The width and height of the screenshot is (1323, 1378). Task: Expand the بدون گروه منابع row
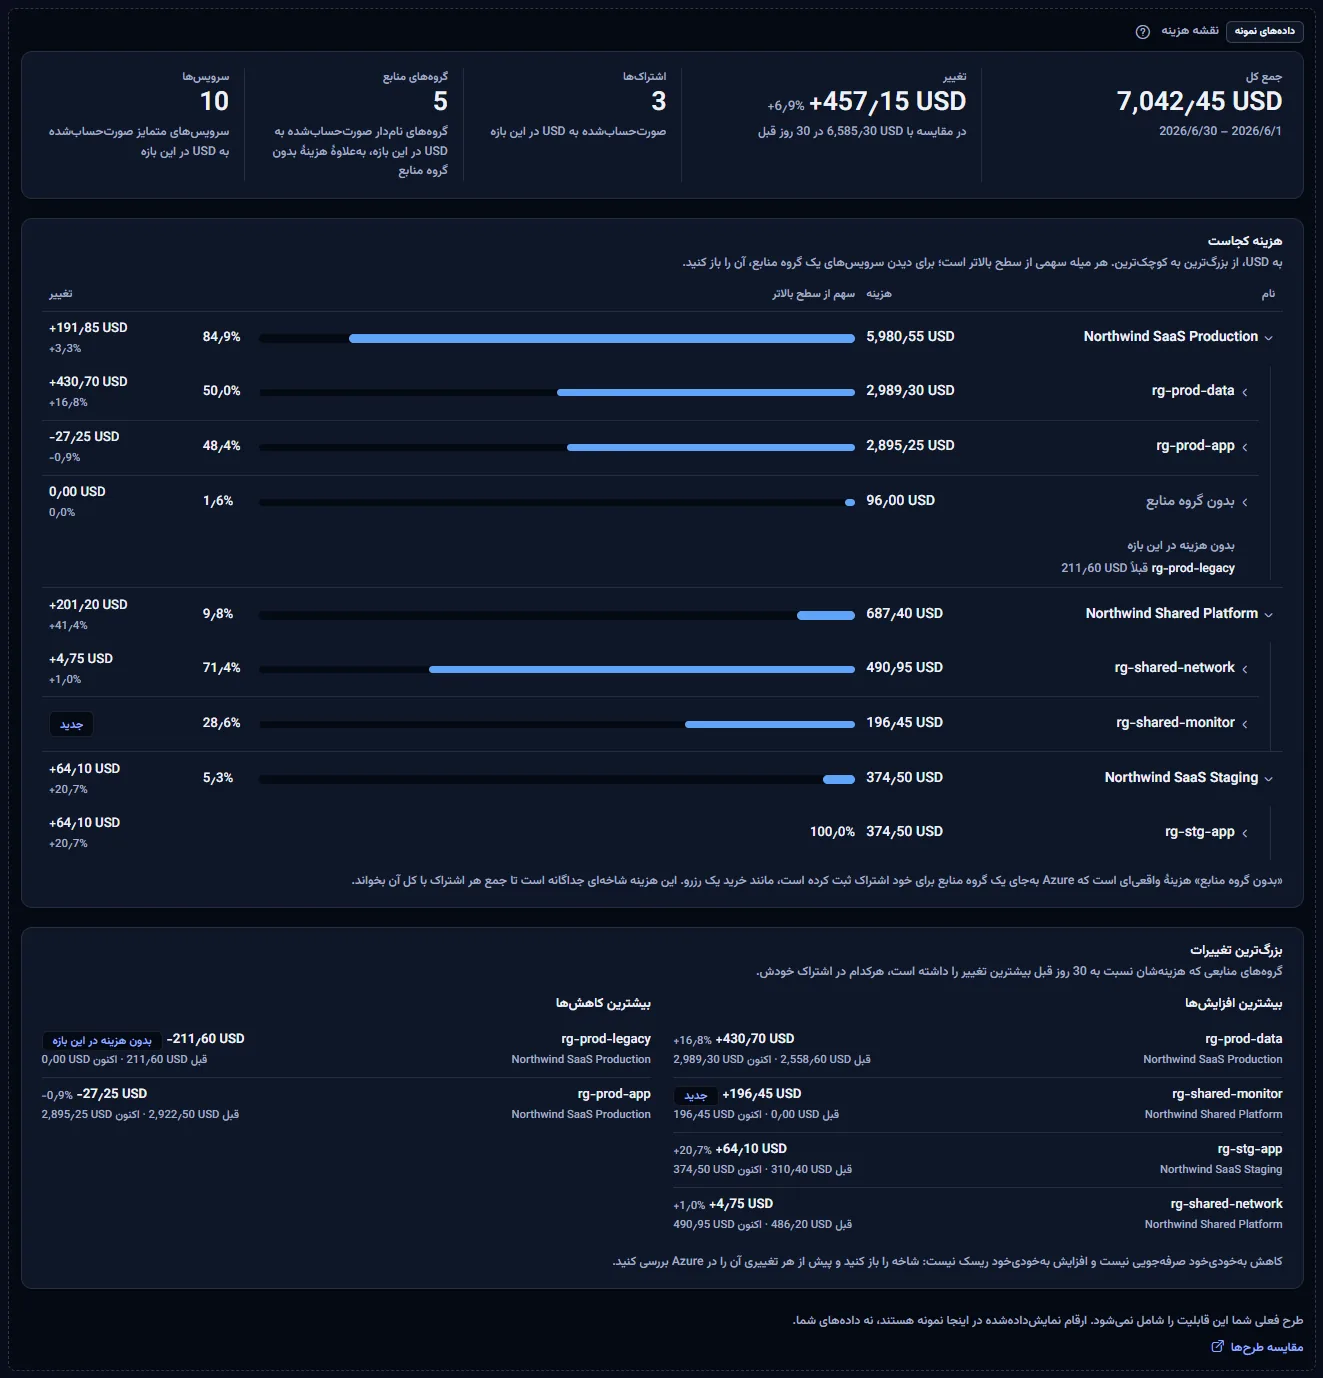pyautogui.click(x=1244, y=502)
